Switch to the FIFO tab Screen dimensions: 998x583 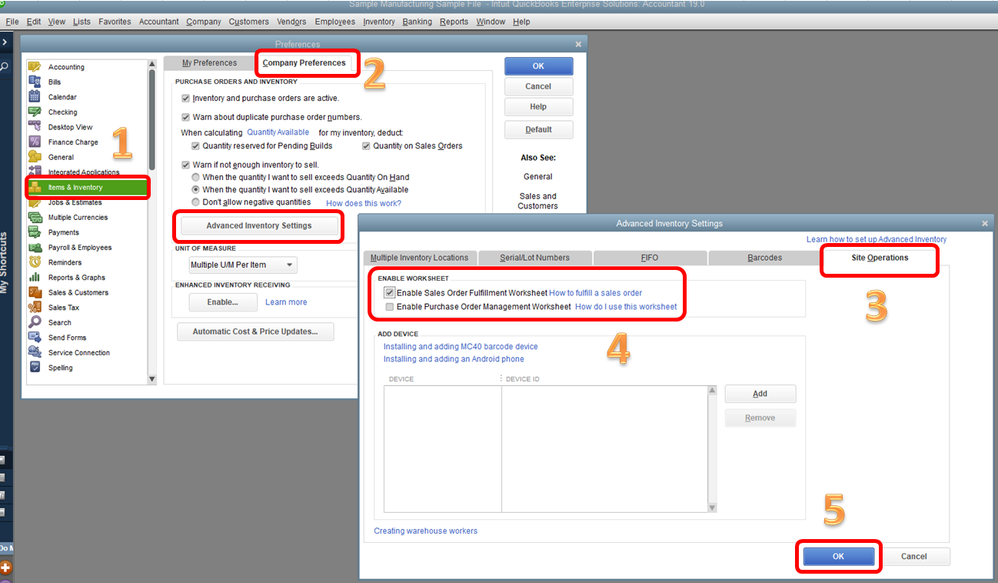click(x=650, y=258)
